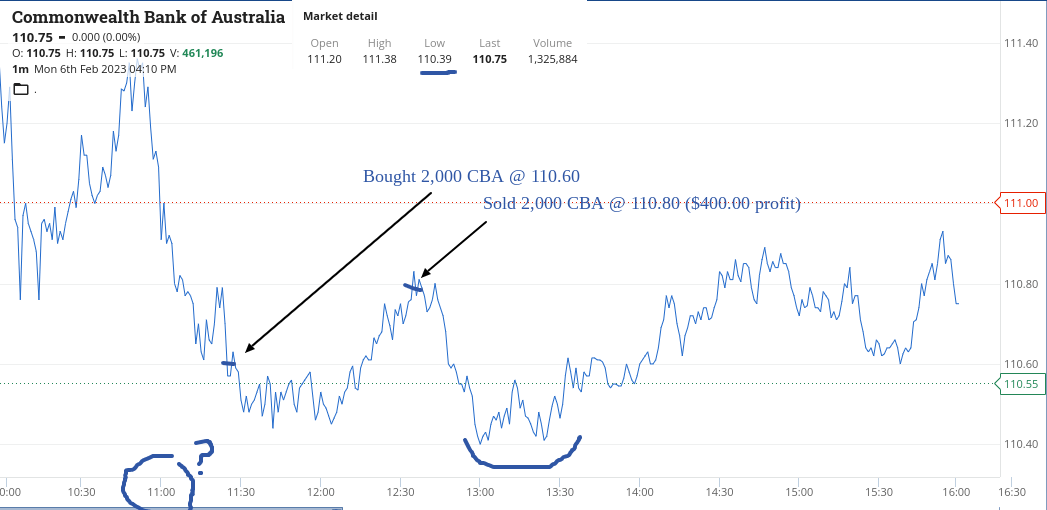Click the 10:30 time axis label
The height and width of the screenshot is (510, 1047).
pos(80,492)
